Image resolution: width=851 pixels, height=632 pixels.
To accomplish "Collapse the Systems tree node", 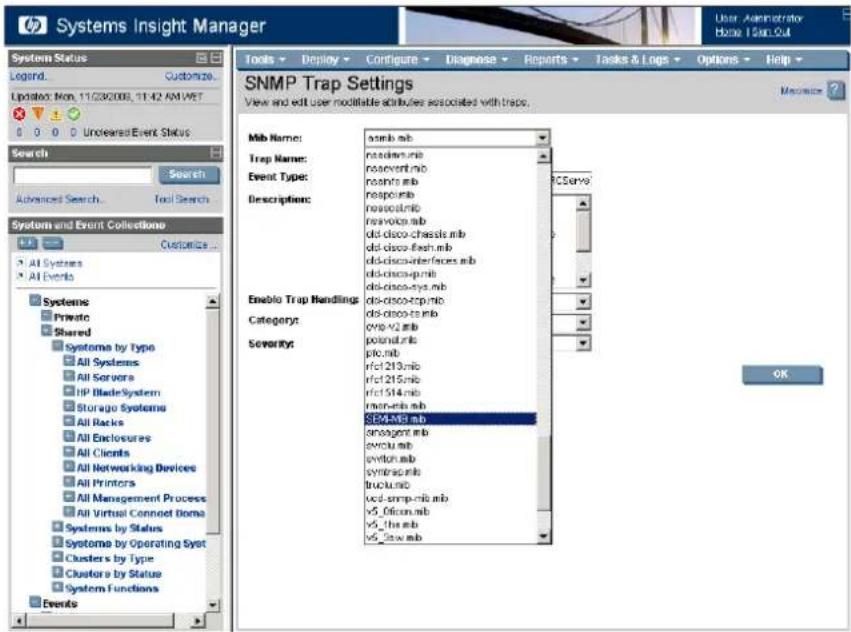I will click(35, 301).
